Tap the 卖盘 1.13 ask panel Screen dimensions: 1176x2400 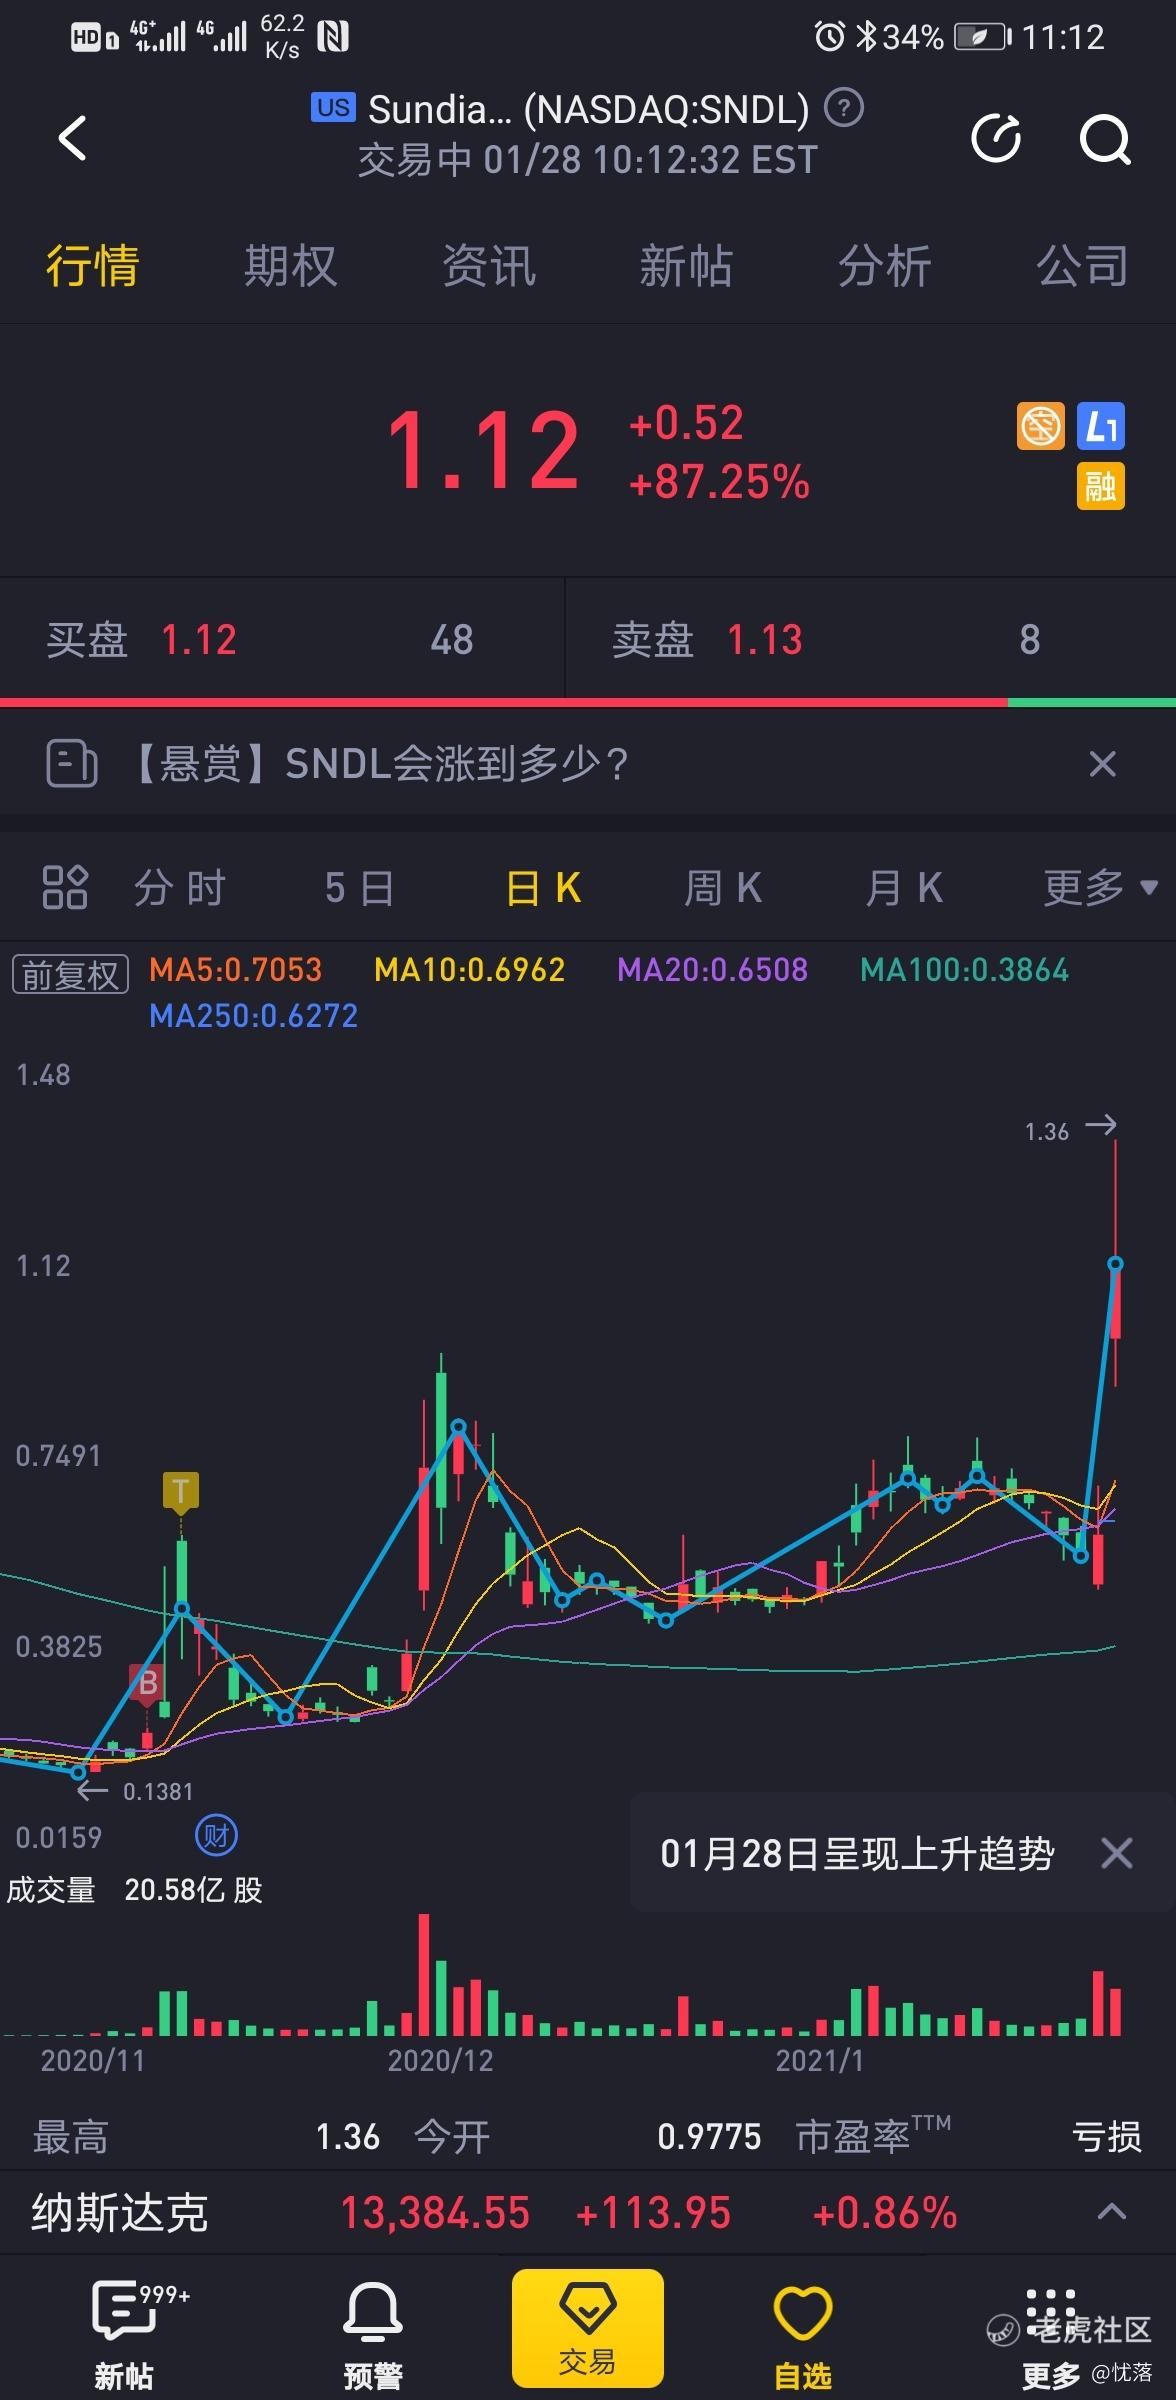pos(871,639)
